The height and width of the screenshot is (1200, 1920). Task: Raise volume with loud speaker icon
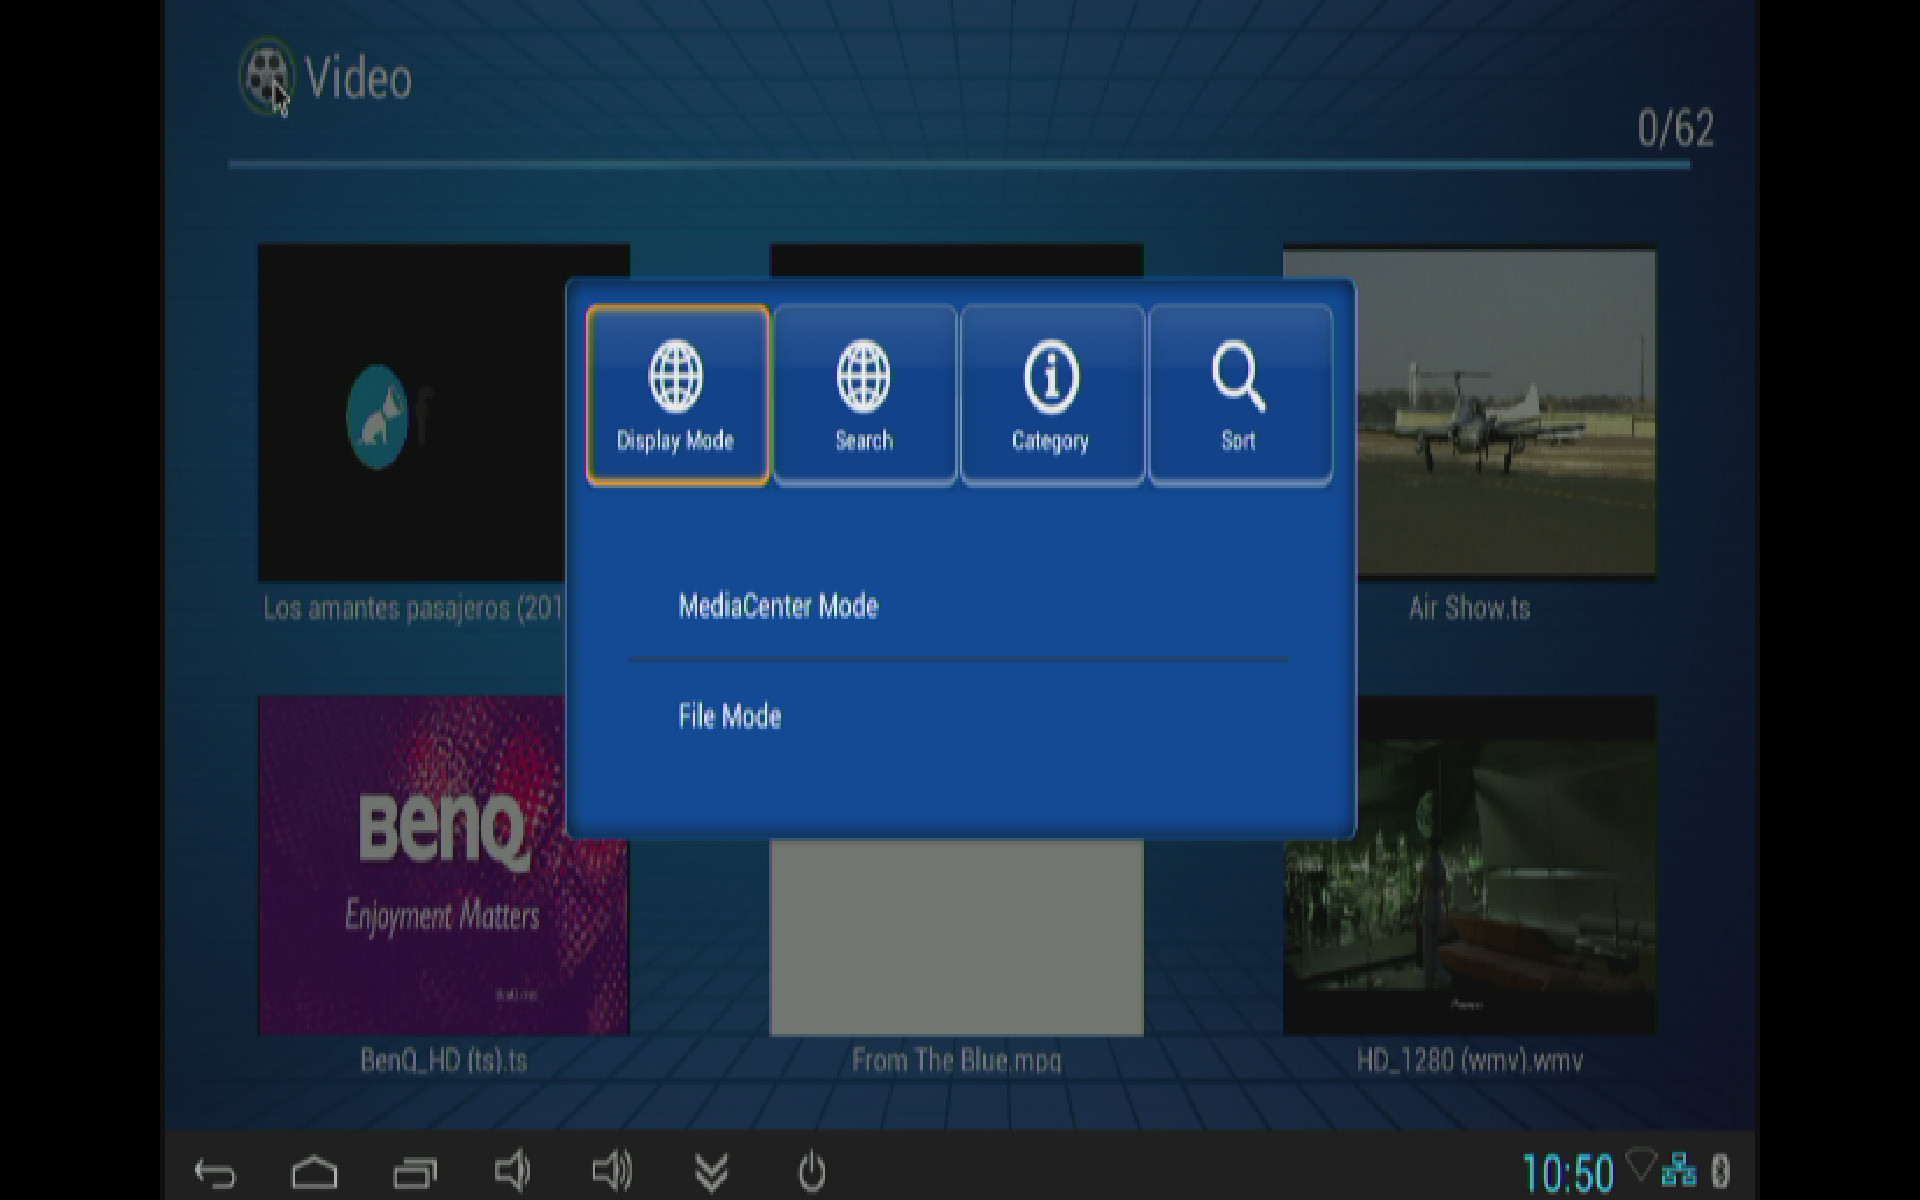[x=611, y=1171]
